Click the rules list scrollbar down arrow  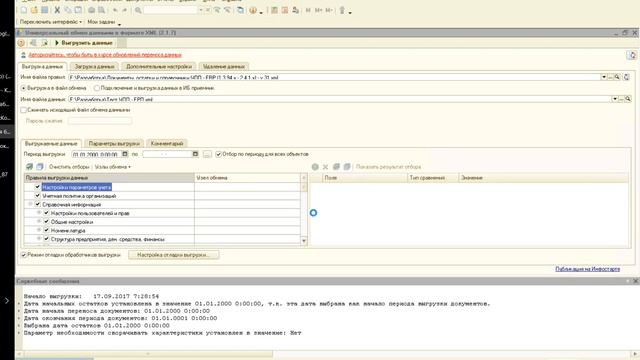[x=304, y=241]
